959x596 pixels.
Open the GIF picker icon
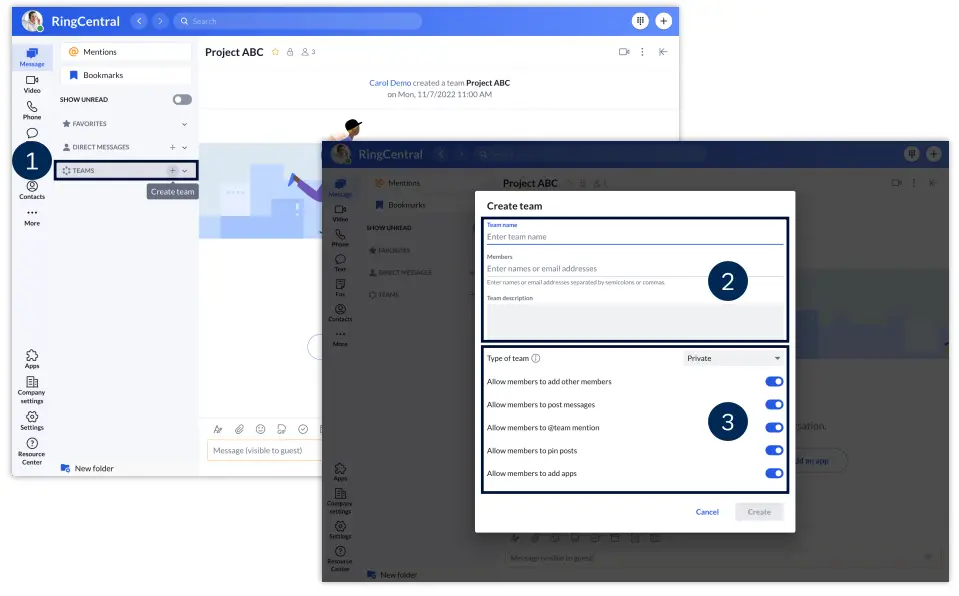pyautogui.click(x=281, y=430)
